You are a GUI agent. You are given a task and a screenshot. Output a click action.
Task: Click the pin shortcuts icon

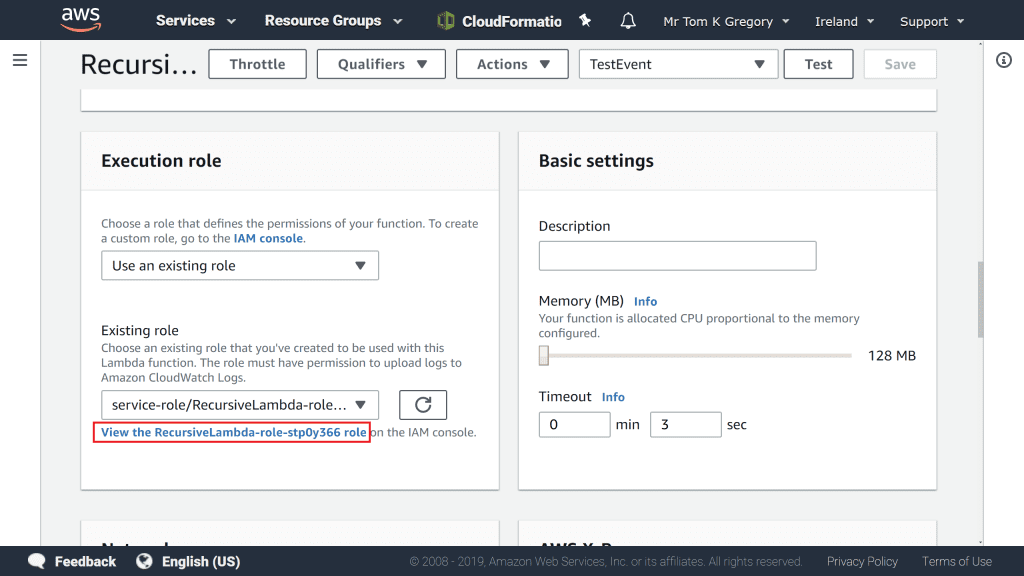(x=585, y=20)
